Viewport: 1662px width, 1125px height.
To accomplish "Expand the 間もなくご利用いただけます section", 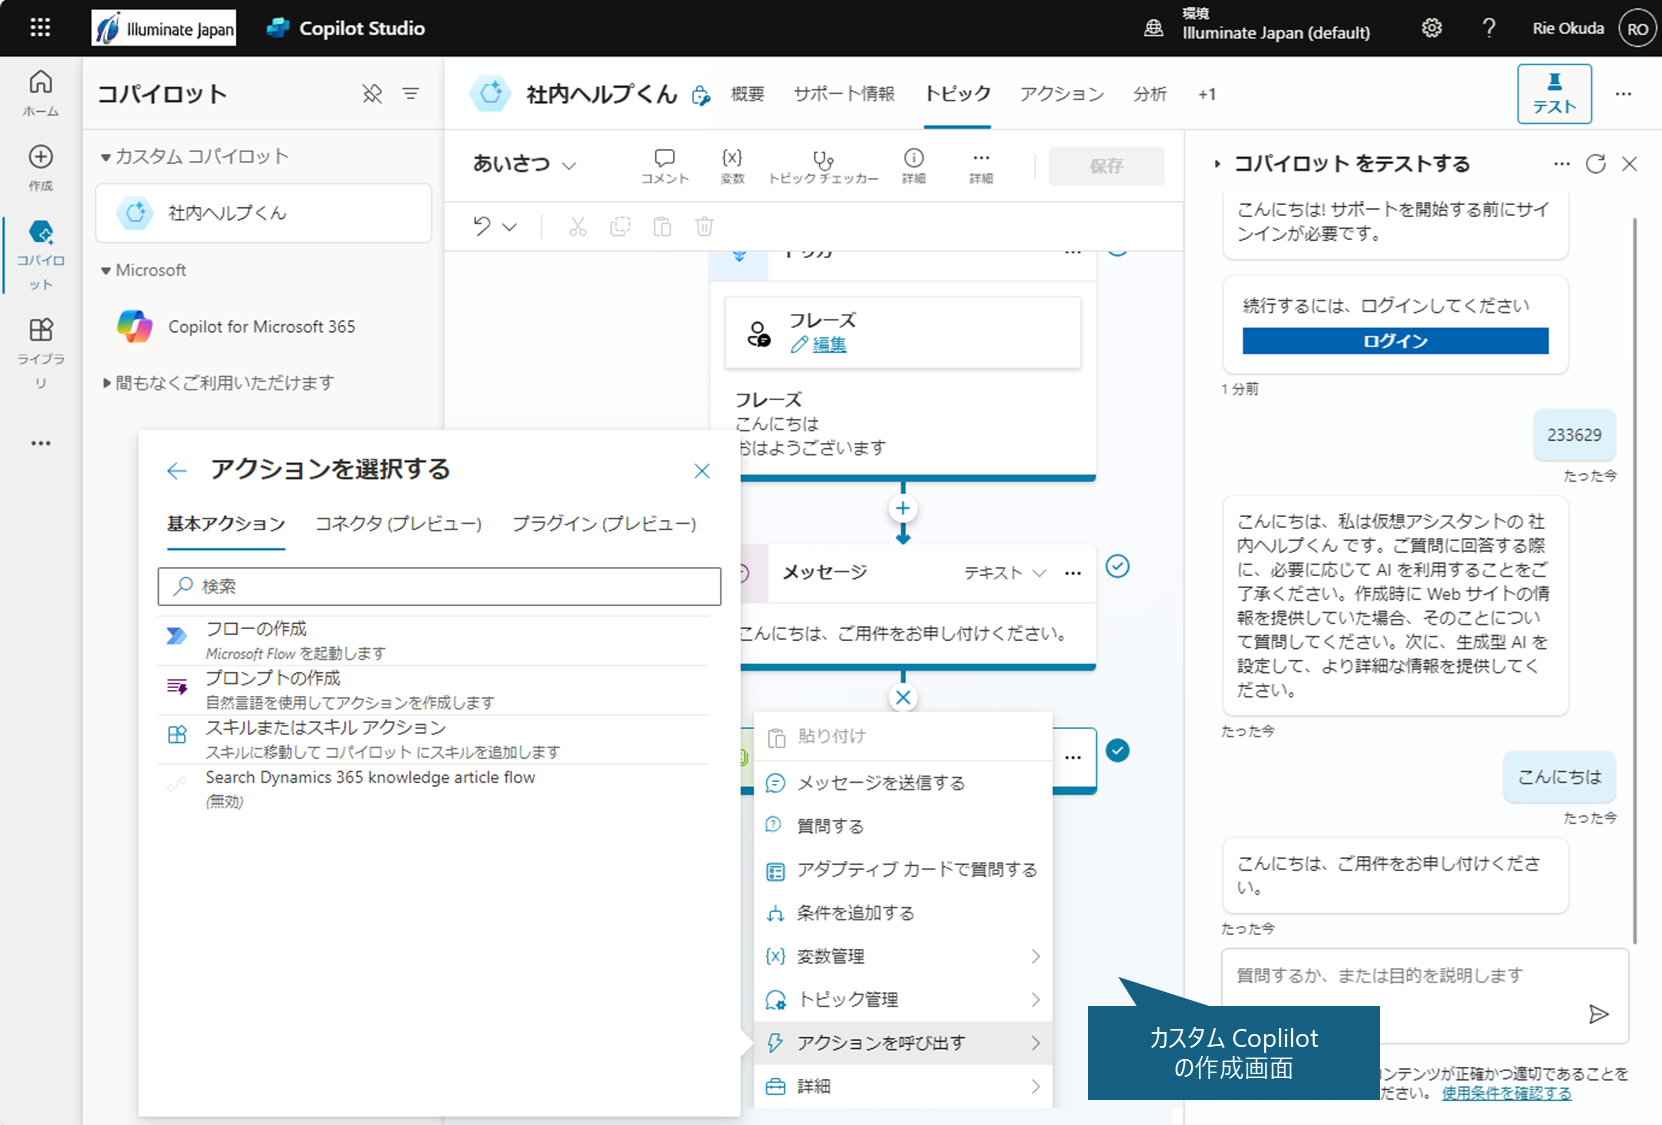I will coord(107,383).
